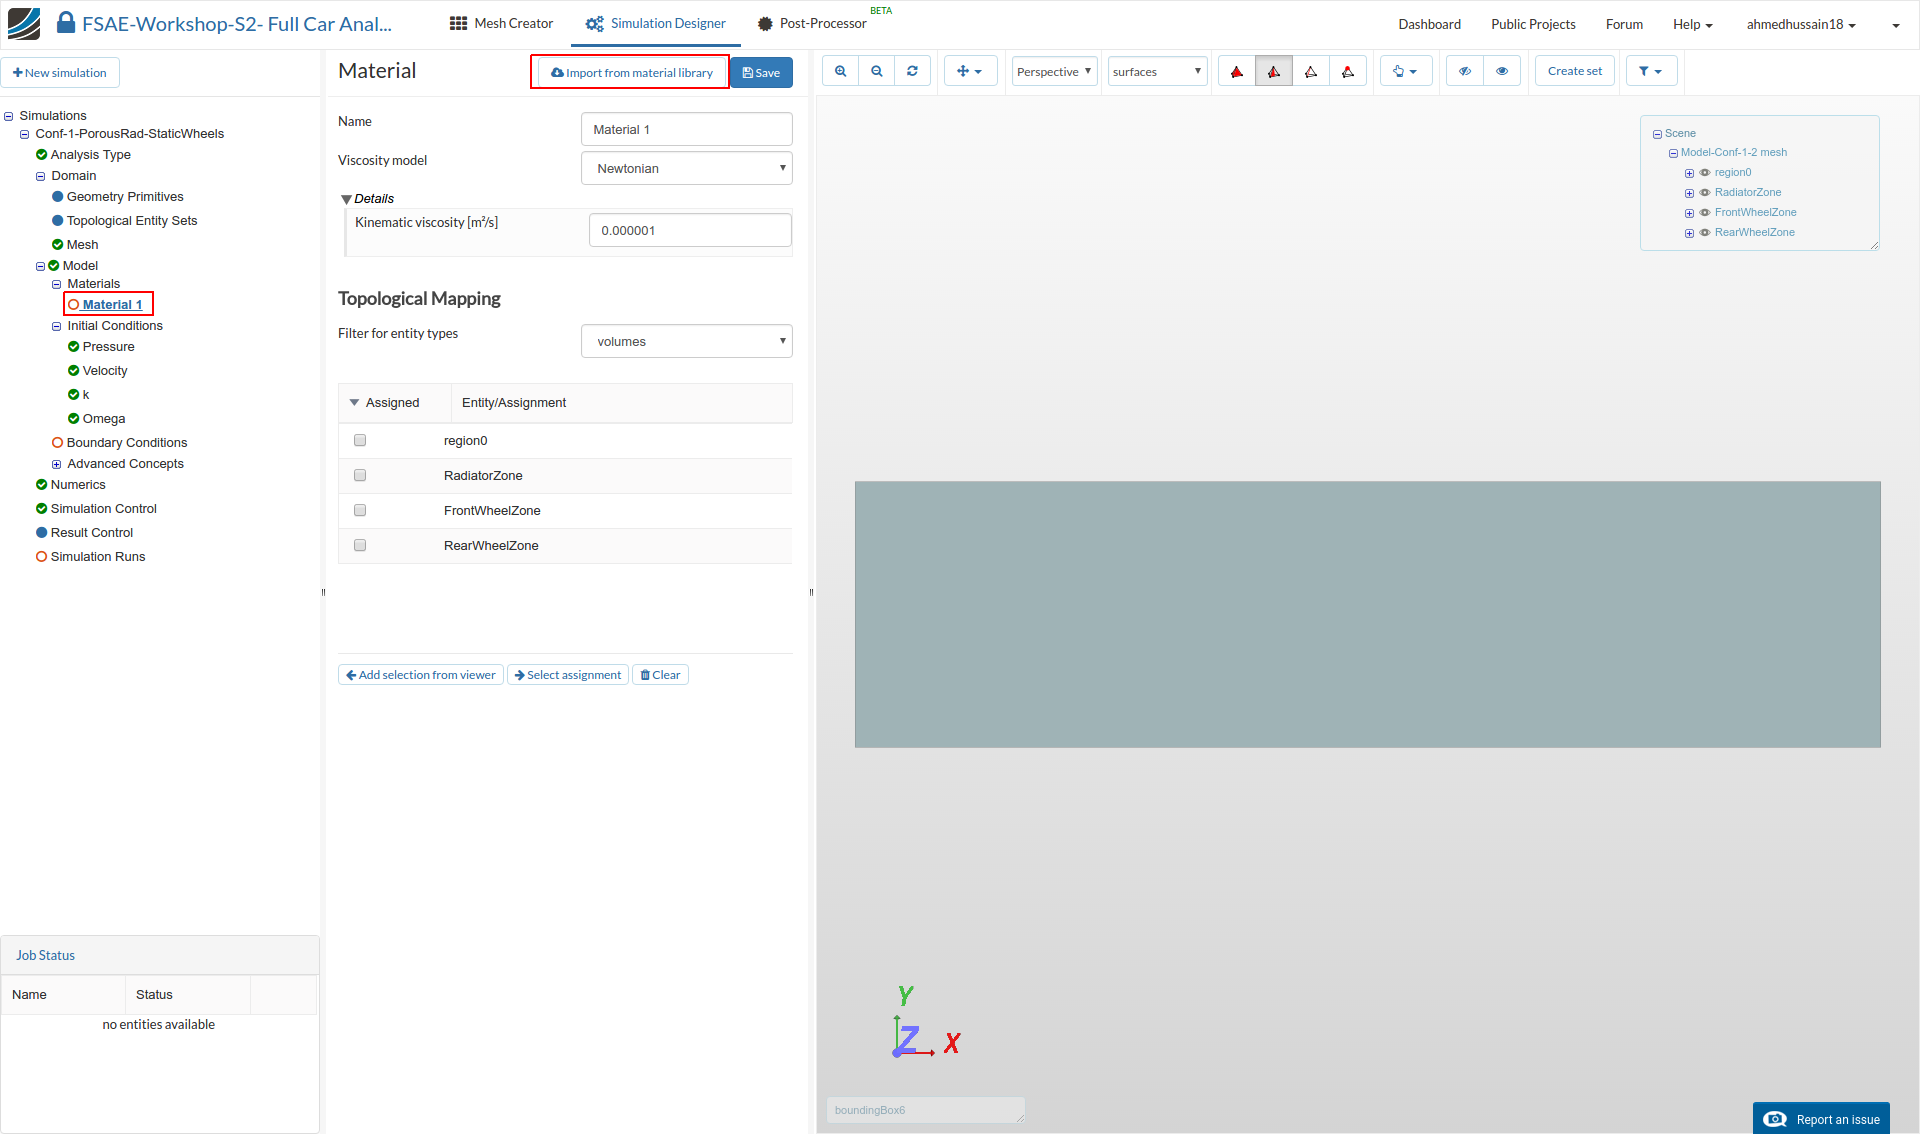This screenshot has width=1920, height=1134.
Task: Open the Viscosity model dropdown
Action: click(x=686, y=168)
